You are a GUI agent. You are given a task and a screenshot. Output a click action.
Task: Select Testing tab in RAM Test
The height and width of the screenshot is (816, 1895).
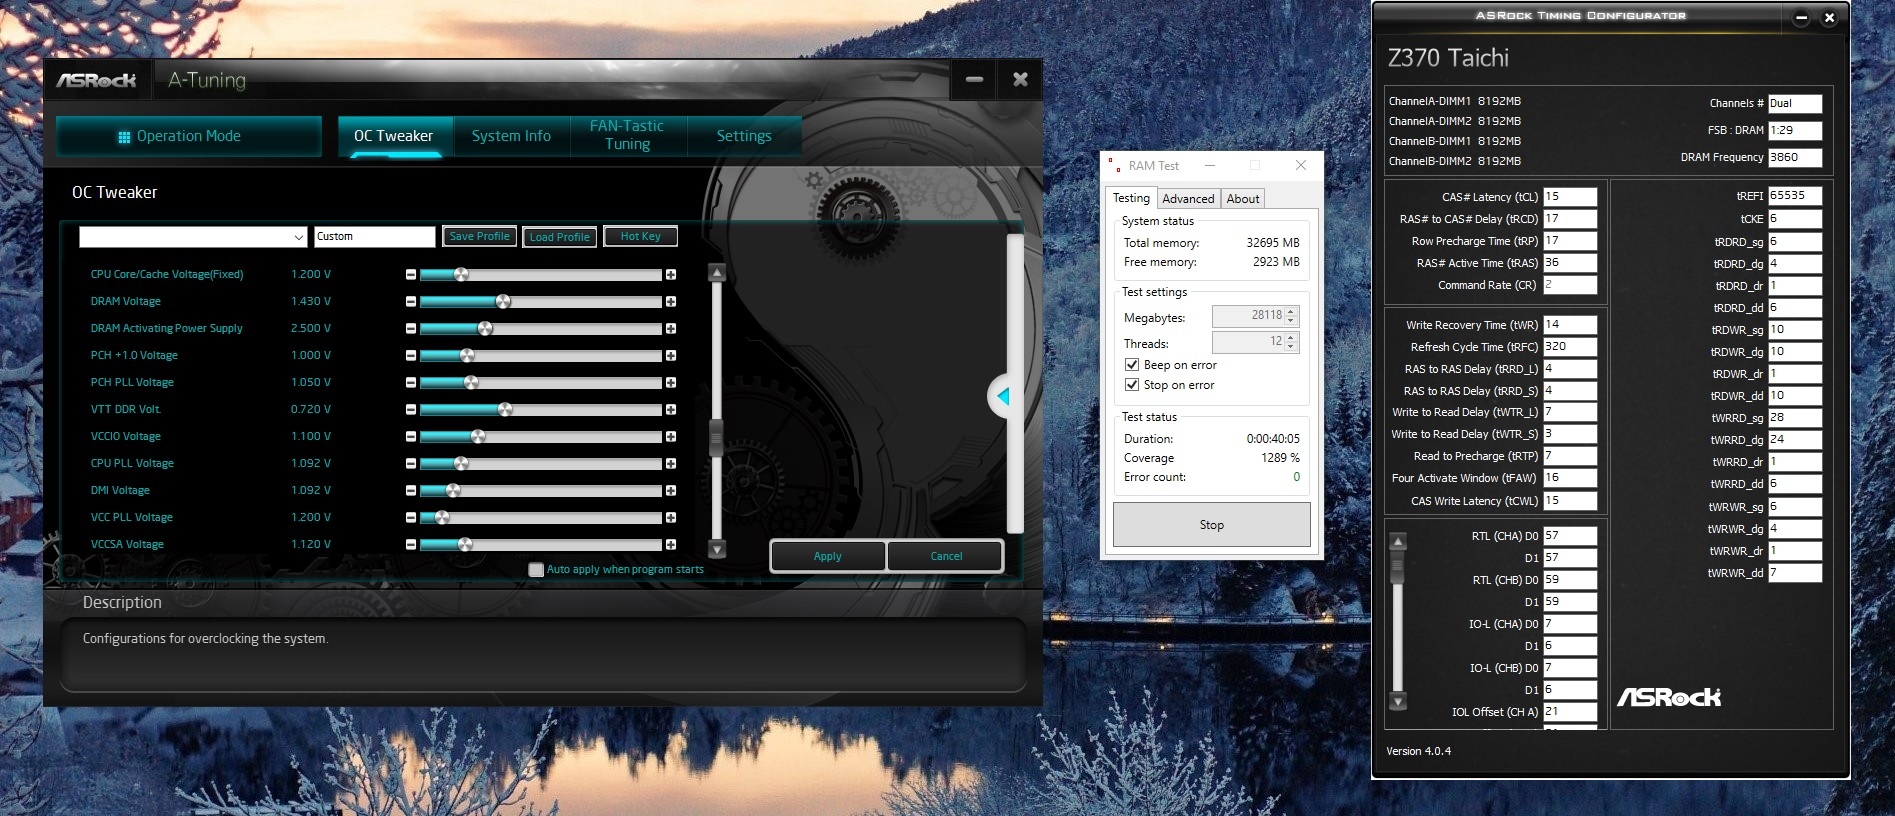pos(1131,198)
